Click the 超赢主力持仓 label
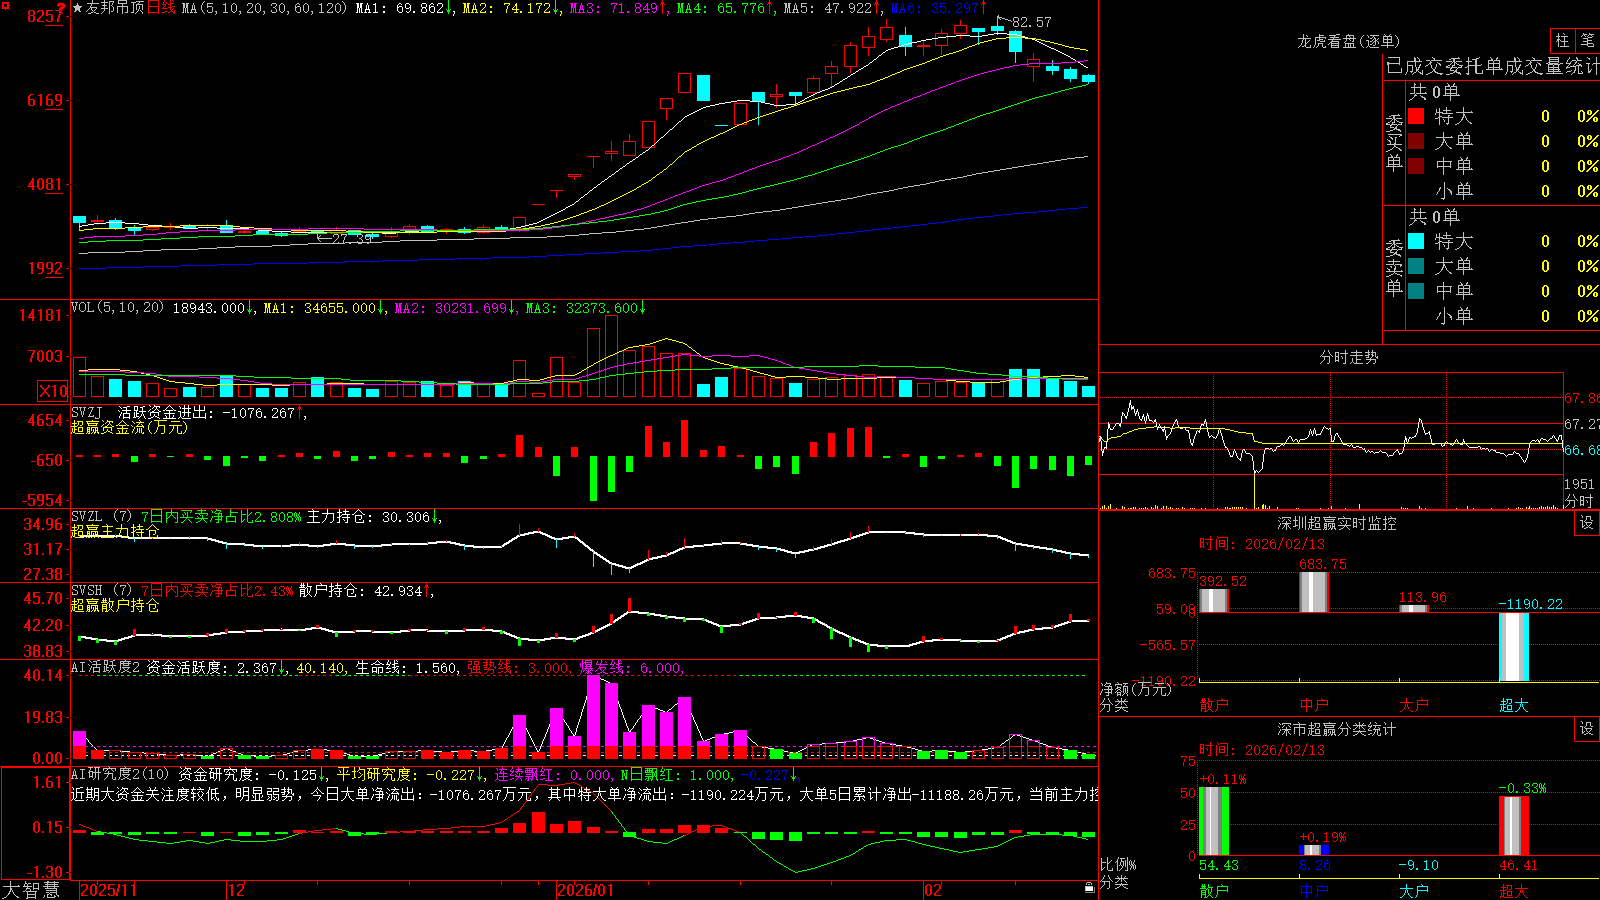The height and width of the screenshot is (900, 1600). (x=115, y=531)
